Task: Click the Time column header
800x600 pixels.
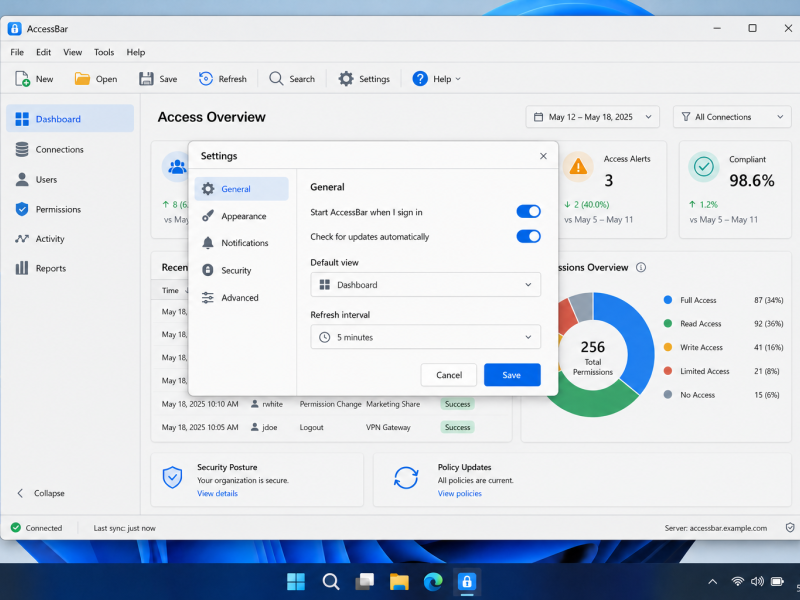Action: tap(170, 290)
